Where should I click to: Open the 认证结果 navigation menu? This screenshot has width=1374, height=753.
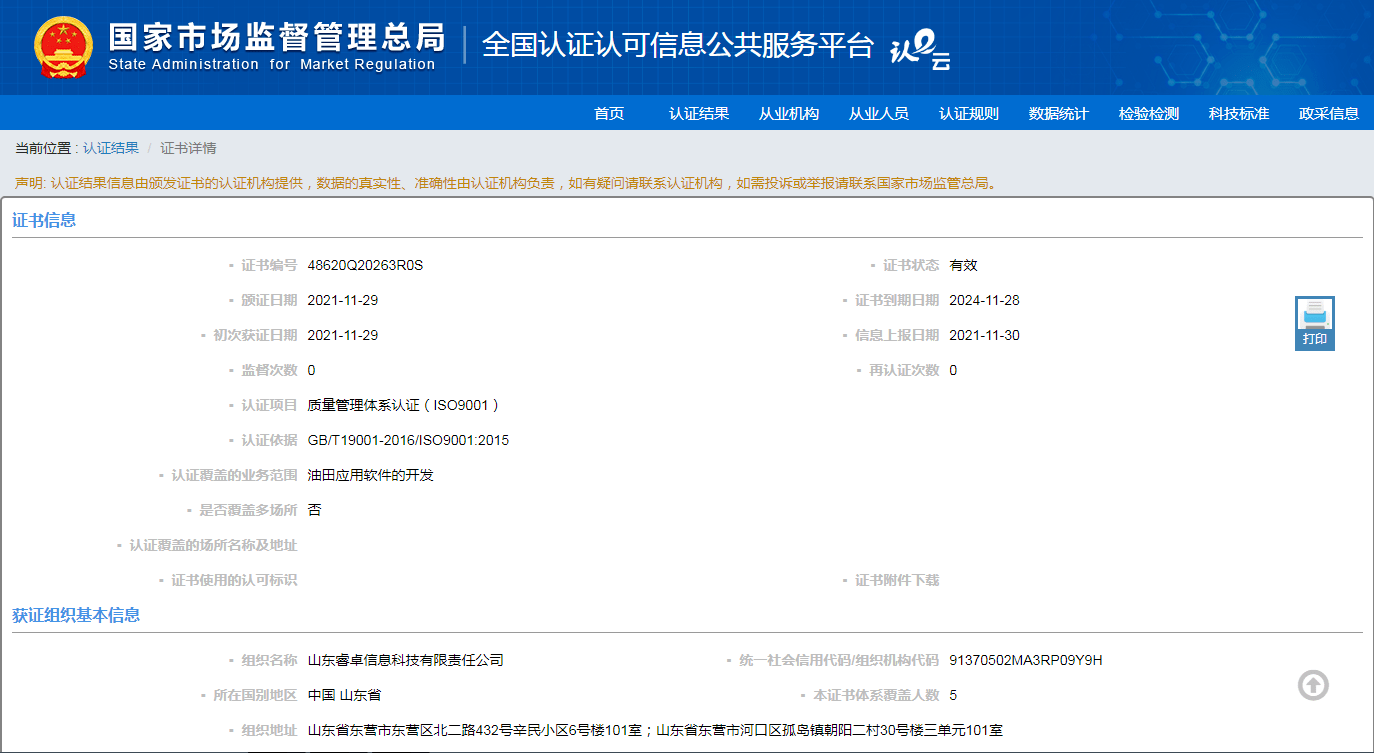698,113
